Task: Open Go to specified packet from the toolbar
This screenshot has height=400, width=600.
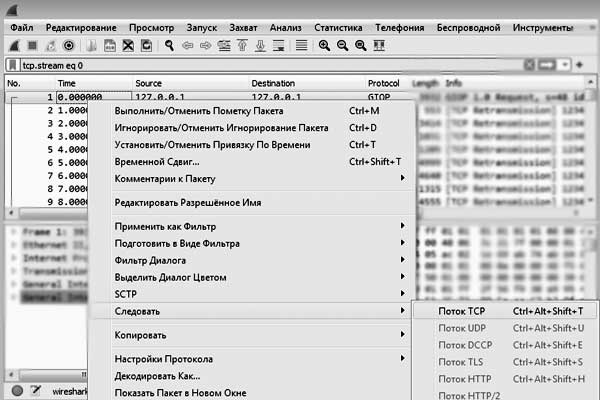Action: [224, 46]
